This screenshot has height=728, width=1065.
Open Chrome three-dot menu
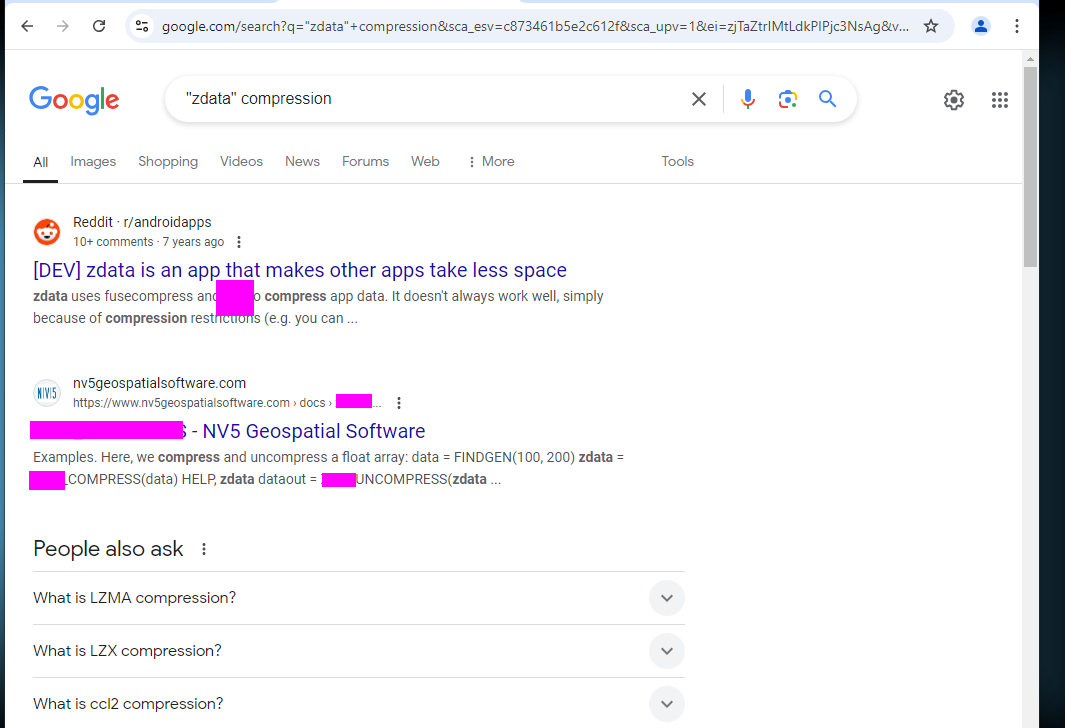1017,26
